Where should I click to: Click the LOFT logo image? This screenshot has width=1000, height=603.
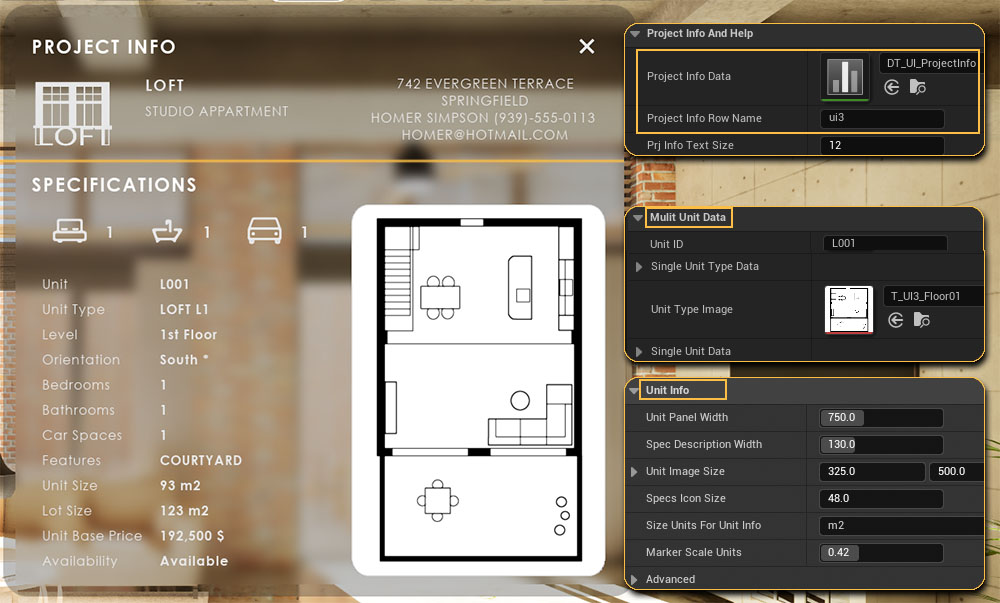pyautogui.click(x=72, y=113)
